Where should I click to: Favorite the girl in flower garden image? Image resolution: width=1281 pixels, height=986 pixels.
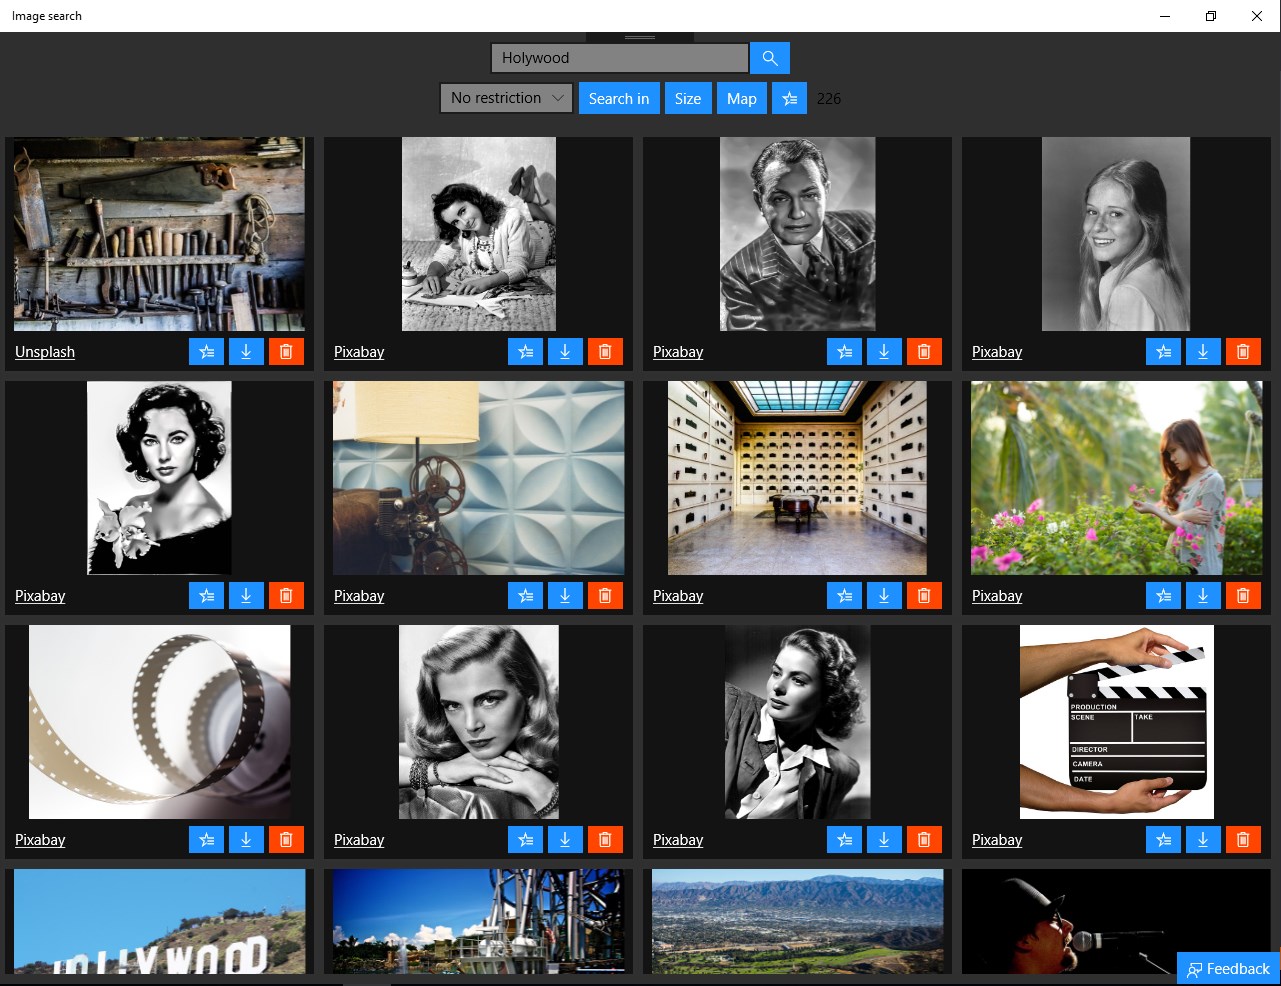point(1163,596)
